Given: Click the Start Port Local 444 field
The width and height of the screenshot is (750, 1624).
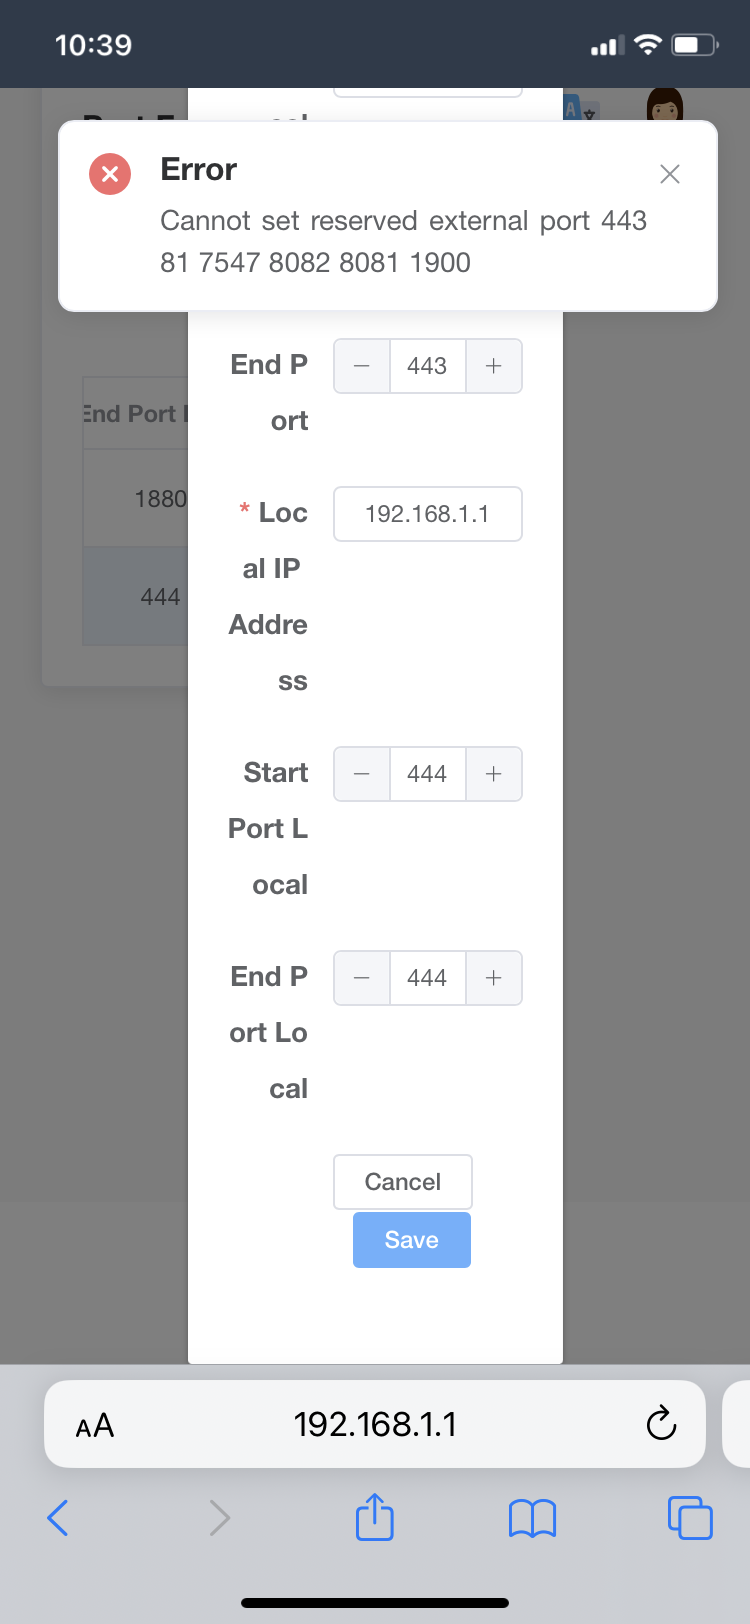Looking at the screenshot, I should point(428,774).
